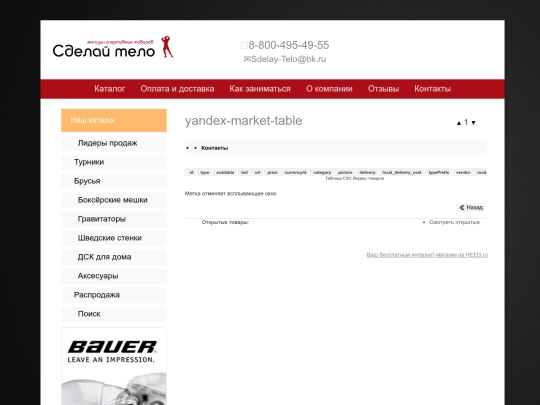Open the Смотреть открытые link
This screenshot has width=540, height=405.
pyautogui.click(x=454, y=222)
